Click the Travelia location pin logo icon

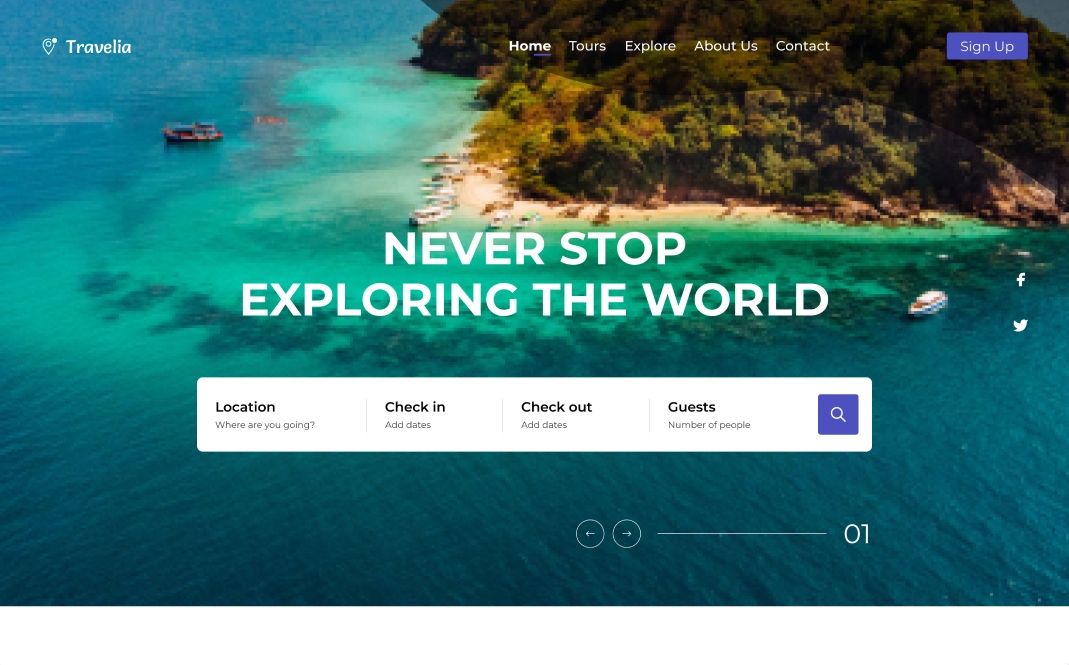(49, 46)
